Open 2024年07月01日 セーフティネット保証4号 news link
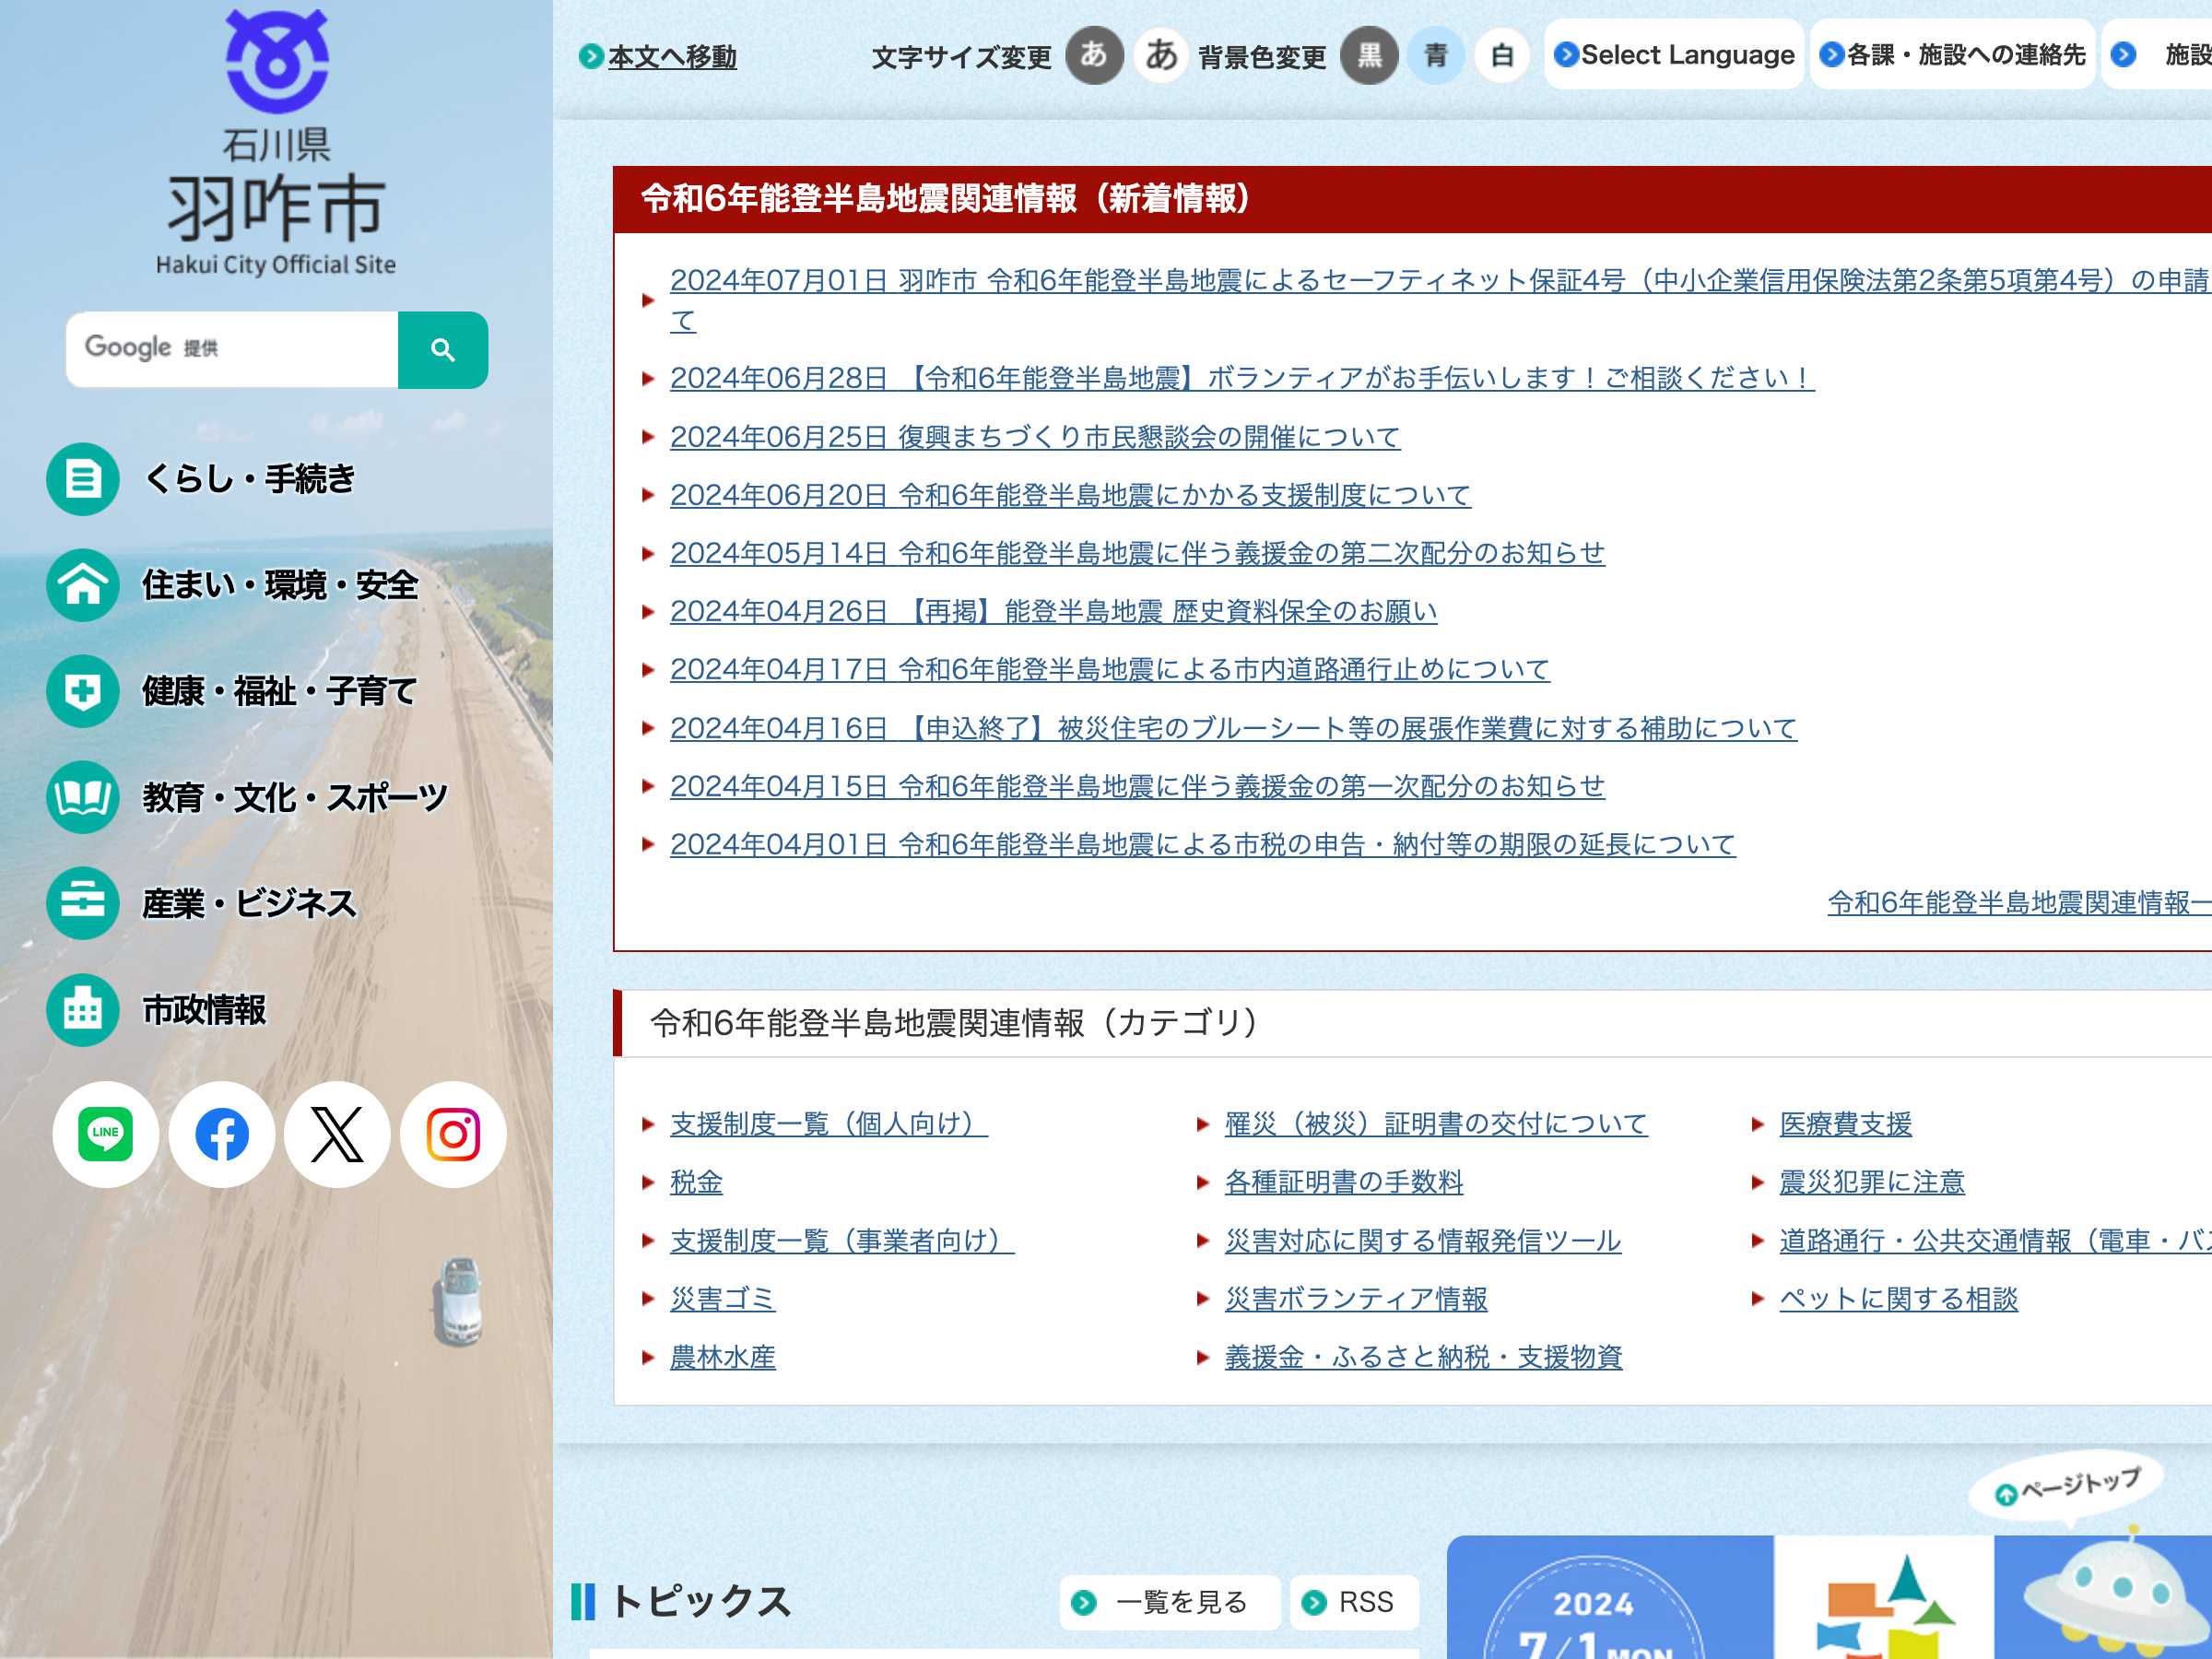Viewport: 2212px width, 1659px height. tap(1439, 300)
